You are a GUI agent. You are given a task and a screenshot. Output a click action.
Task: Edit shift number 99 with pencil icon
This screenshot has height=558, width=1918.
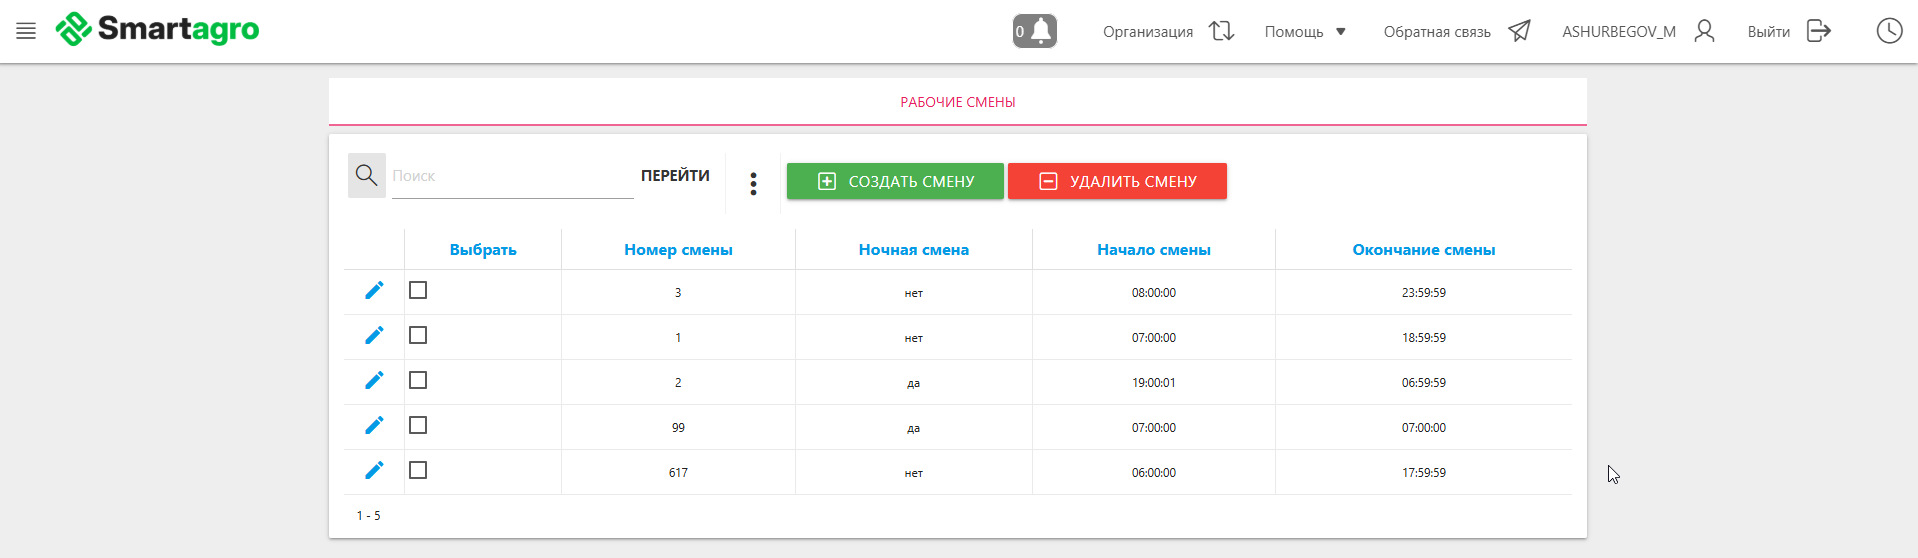[374, 426]
